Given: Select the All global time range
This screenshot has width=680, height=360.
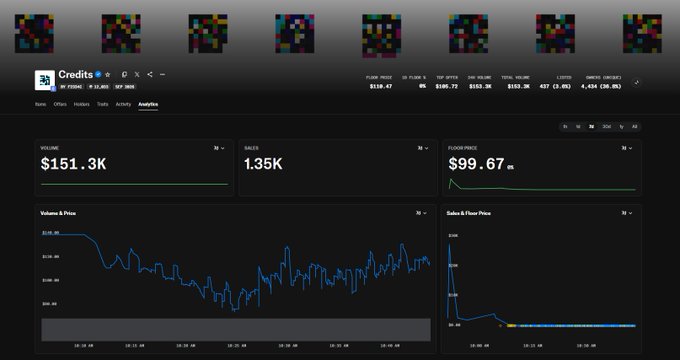Looking at the screenshot, I should [x=634, y=127].
